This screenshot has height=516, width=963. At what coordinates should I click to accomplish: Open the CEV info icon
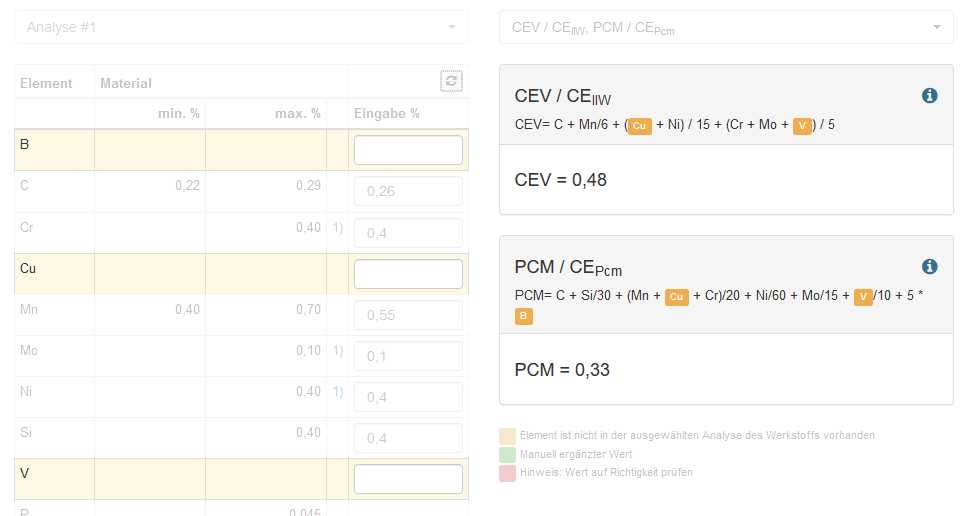pyautogui.click(x=929, y=96)
